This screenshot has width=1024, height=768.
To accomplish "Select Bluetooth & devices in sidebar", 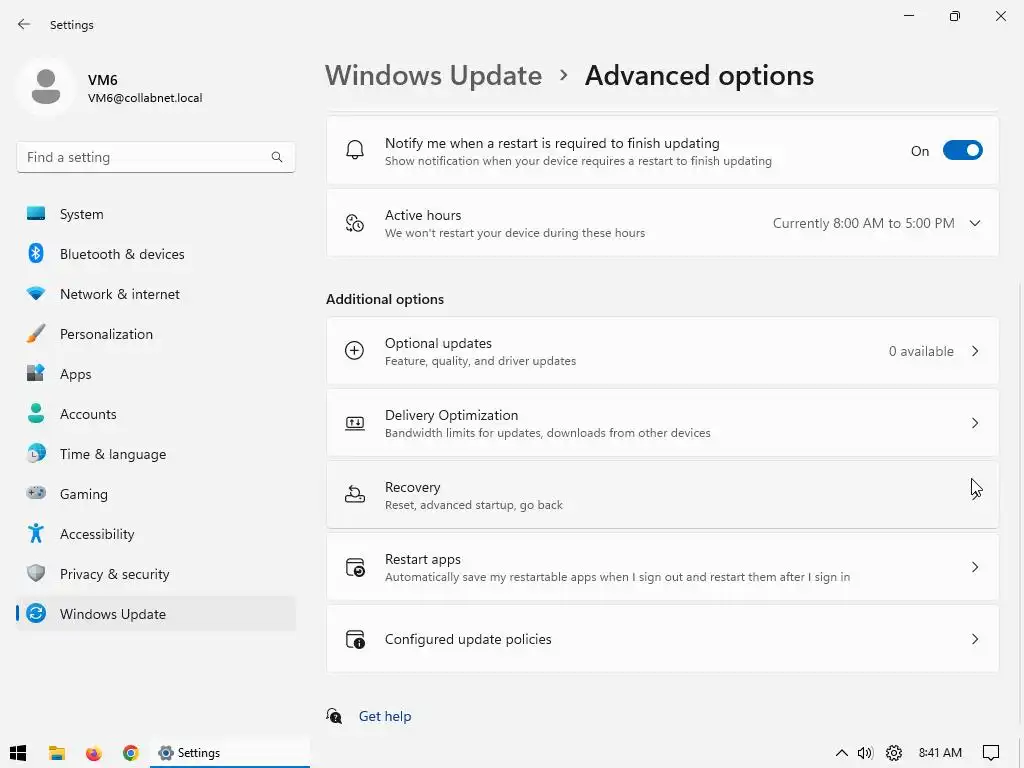I will (155, 253).
